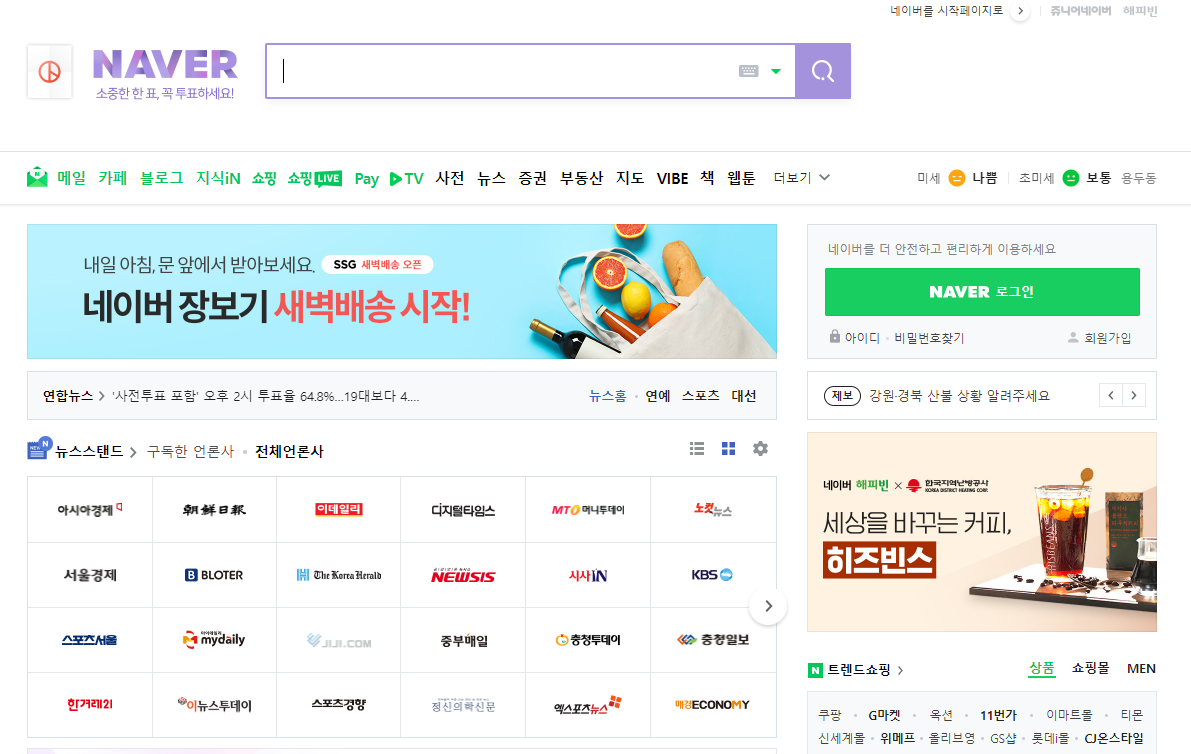The image size is (1191, 754).
Task: Open the on-screen keyboard icon
Action: tap(748, 71)
